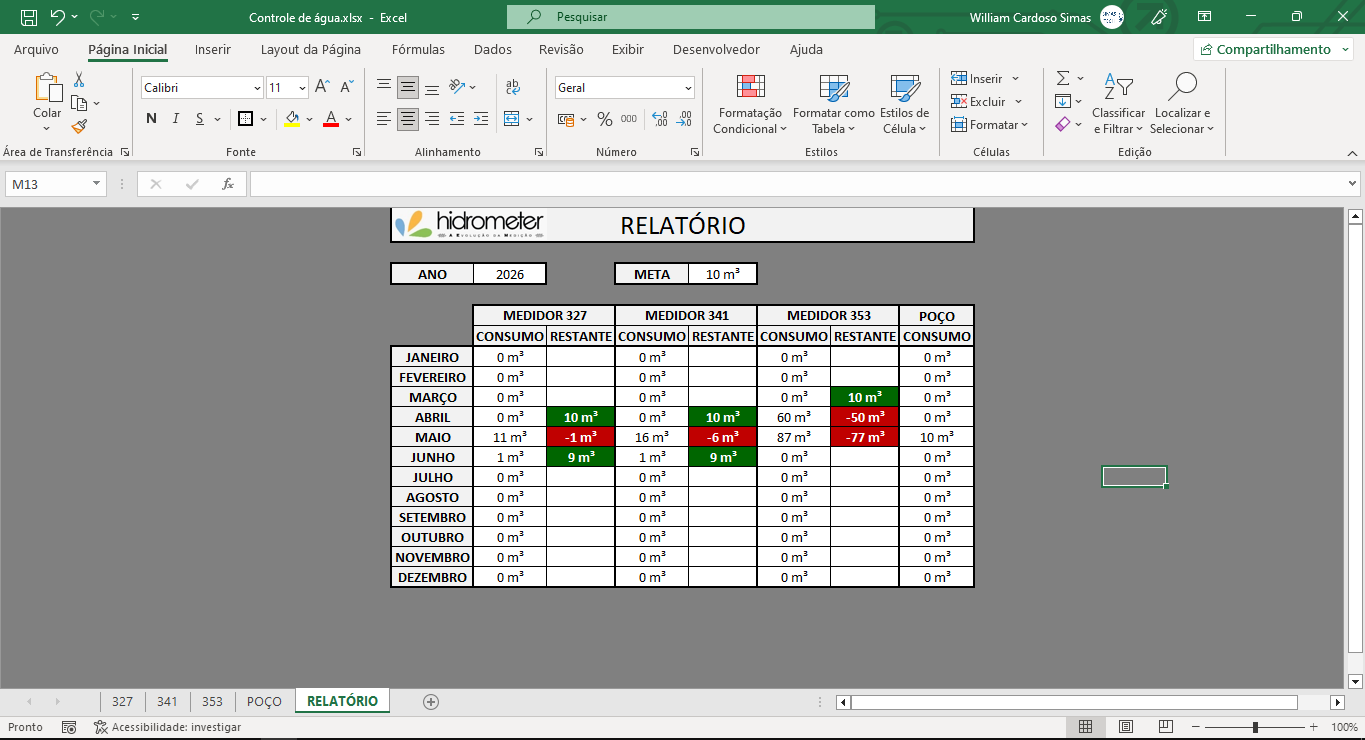
Task: Open Formatação Condicional menu
Action: click(750, 104)
